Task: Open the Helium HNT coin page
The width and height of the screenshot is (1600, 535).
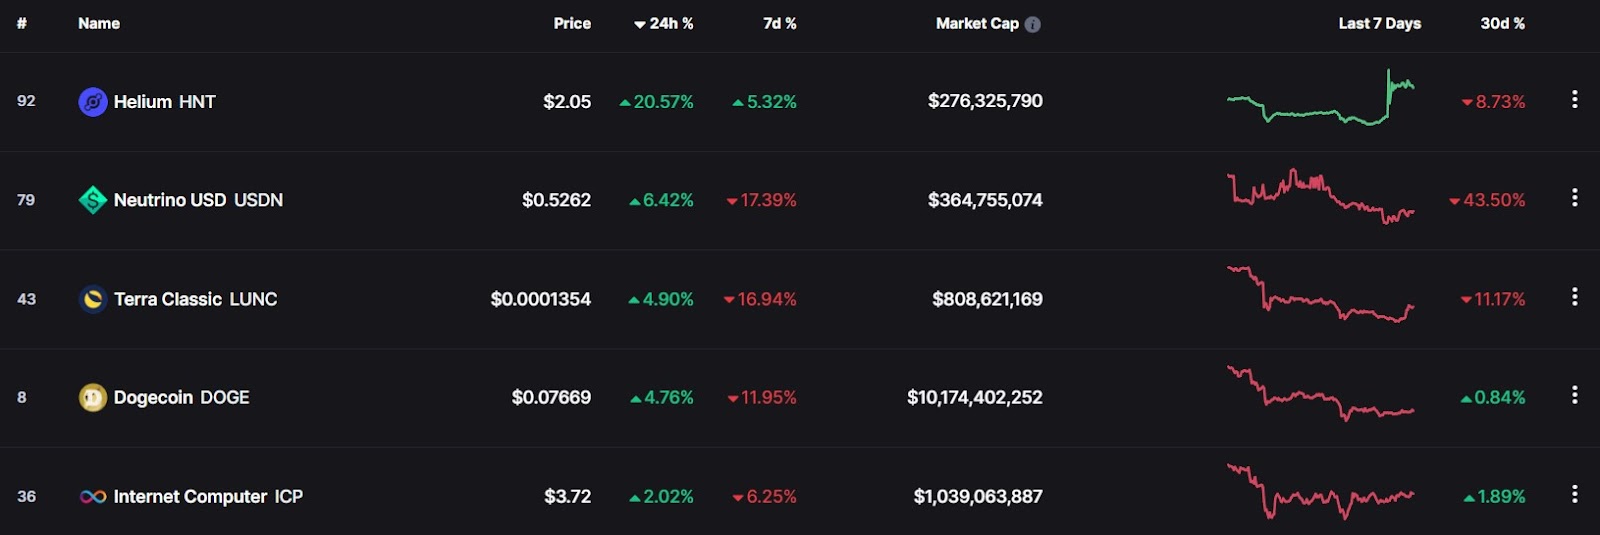Action: coord(164,102)
